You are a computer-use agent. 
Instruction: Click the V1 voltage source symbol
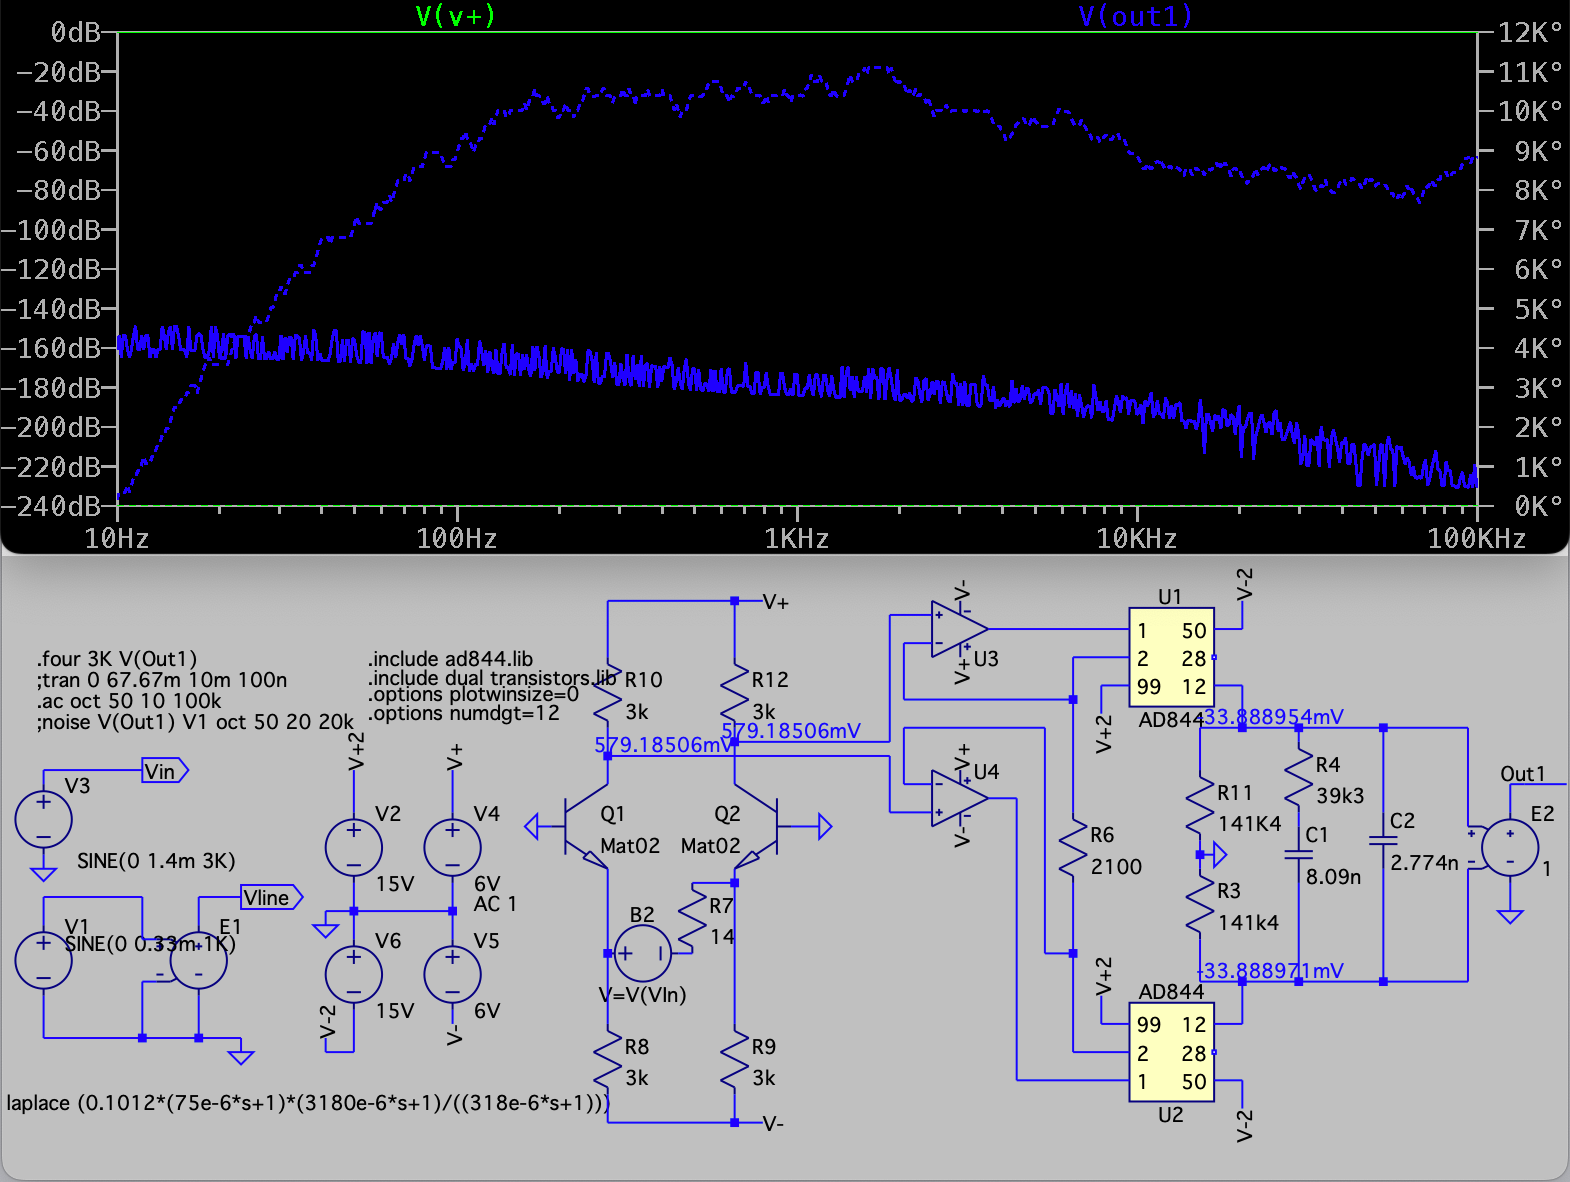point(43,960)
